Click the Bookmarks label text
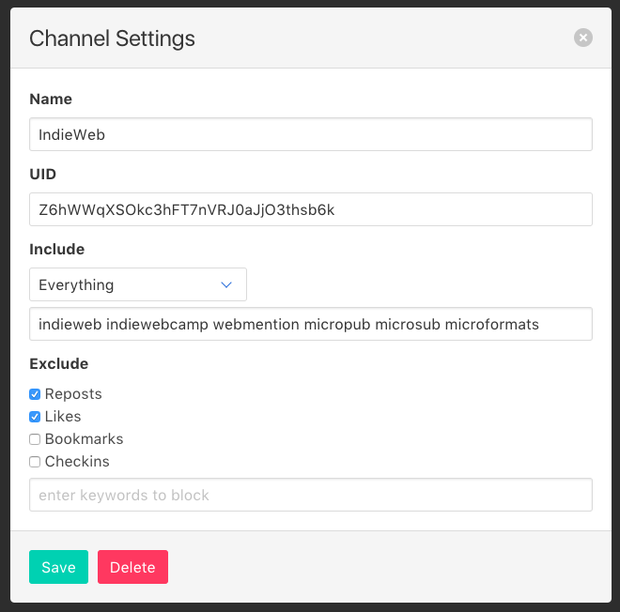 84,439
